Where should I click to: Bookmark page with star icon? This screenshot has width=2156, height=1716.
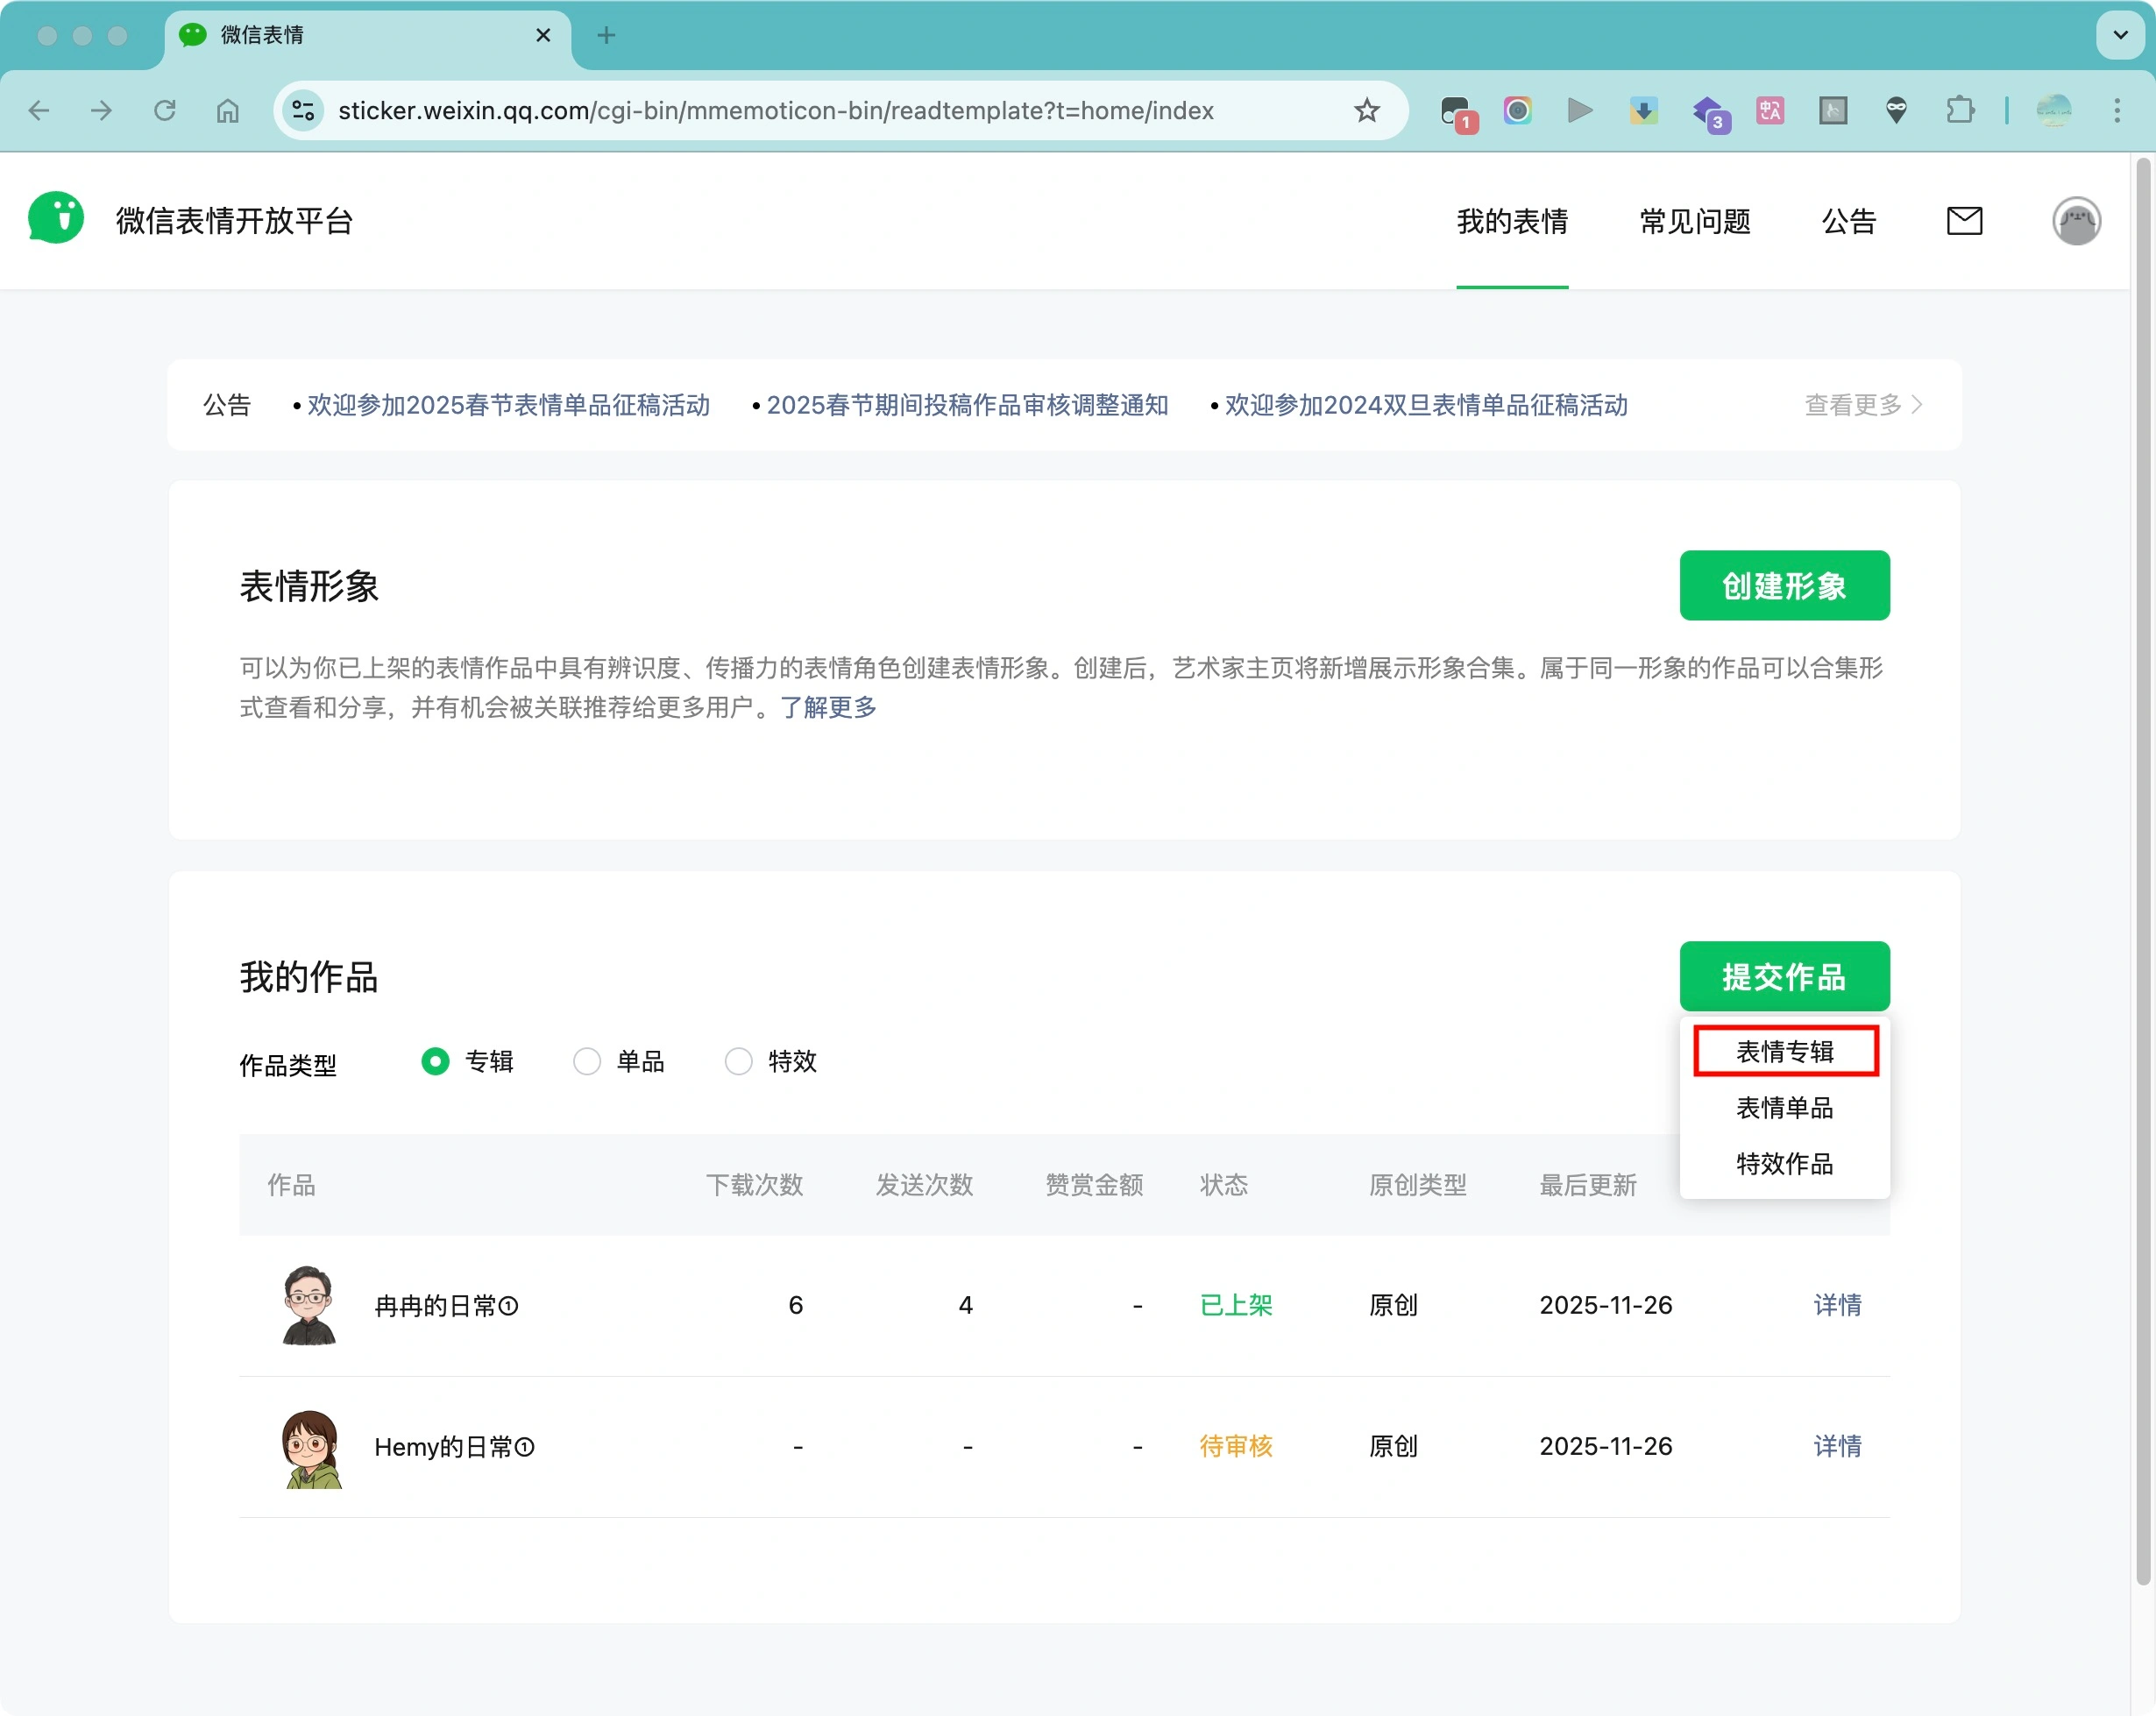1366,111
